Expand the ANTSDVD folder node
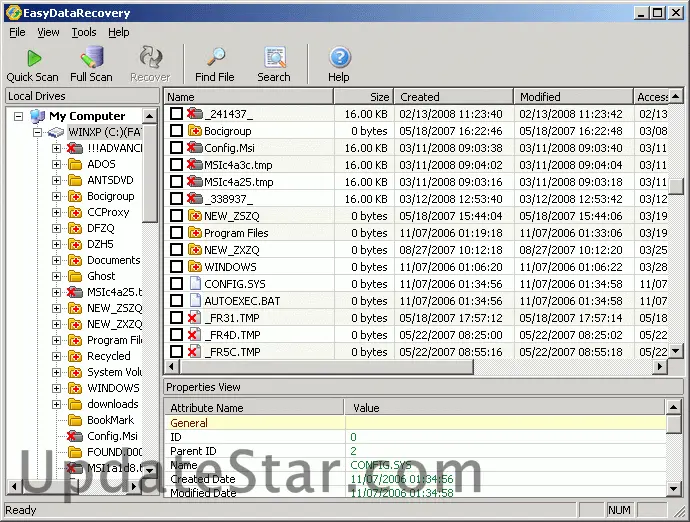The image size is (690, 522). [x=56, y=180]
